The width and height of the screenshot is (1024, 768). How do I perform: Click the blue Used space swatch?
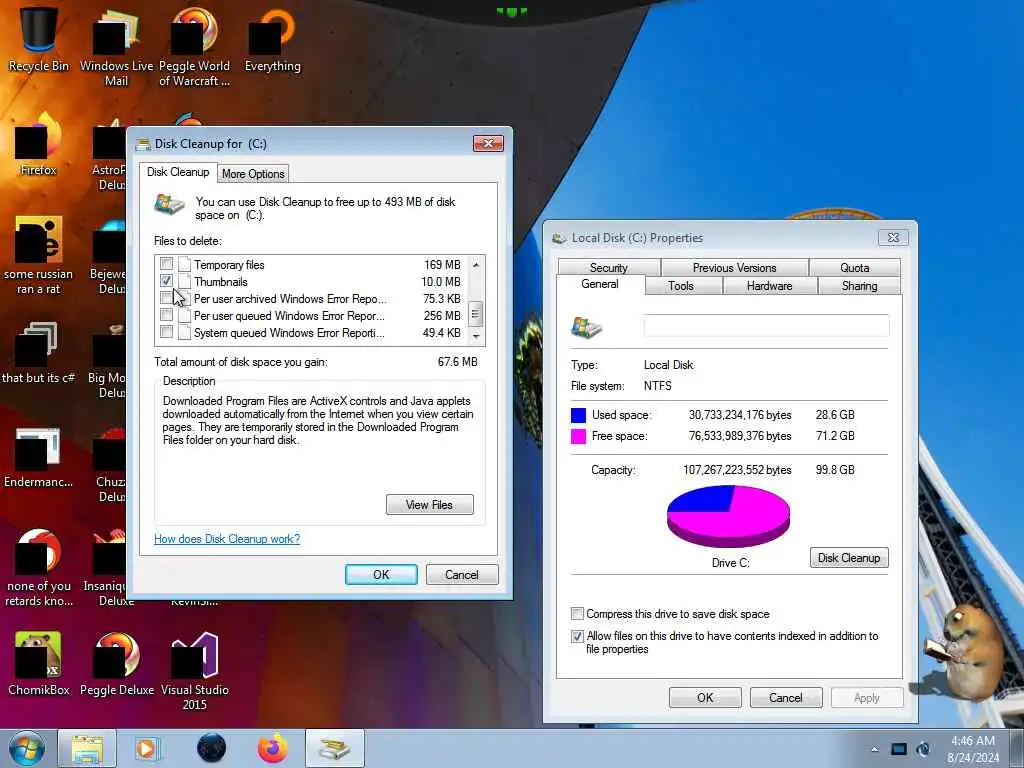pyautogui.click(x=578, y=415)
